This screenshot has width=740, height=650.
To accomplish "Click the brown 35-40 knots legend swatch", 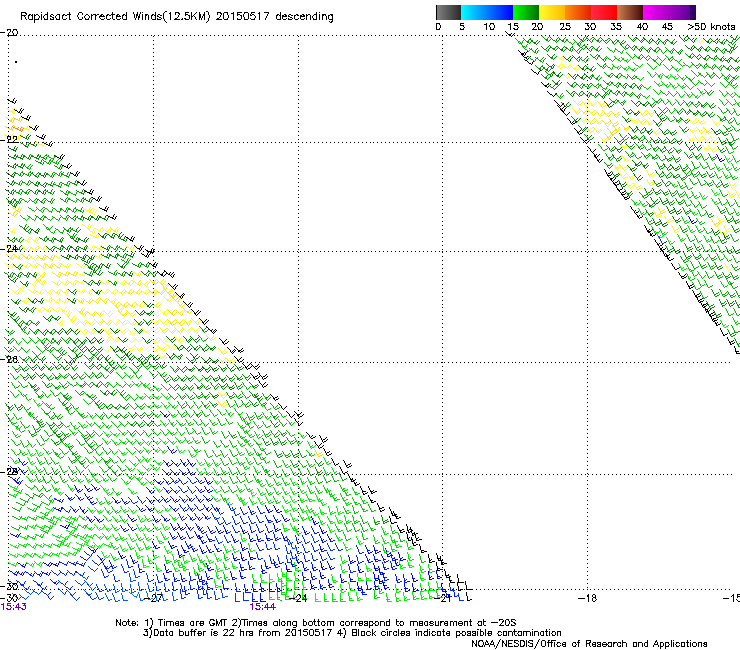I will (x=630, y=12).
